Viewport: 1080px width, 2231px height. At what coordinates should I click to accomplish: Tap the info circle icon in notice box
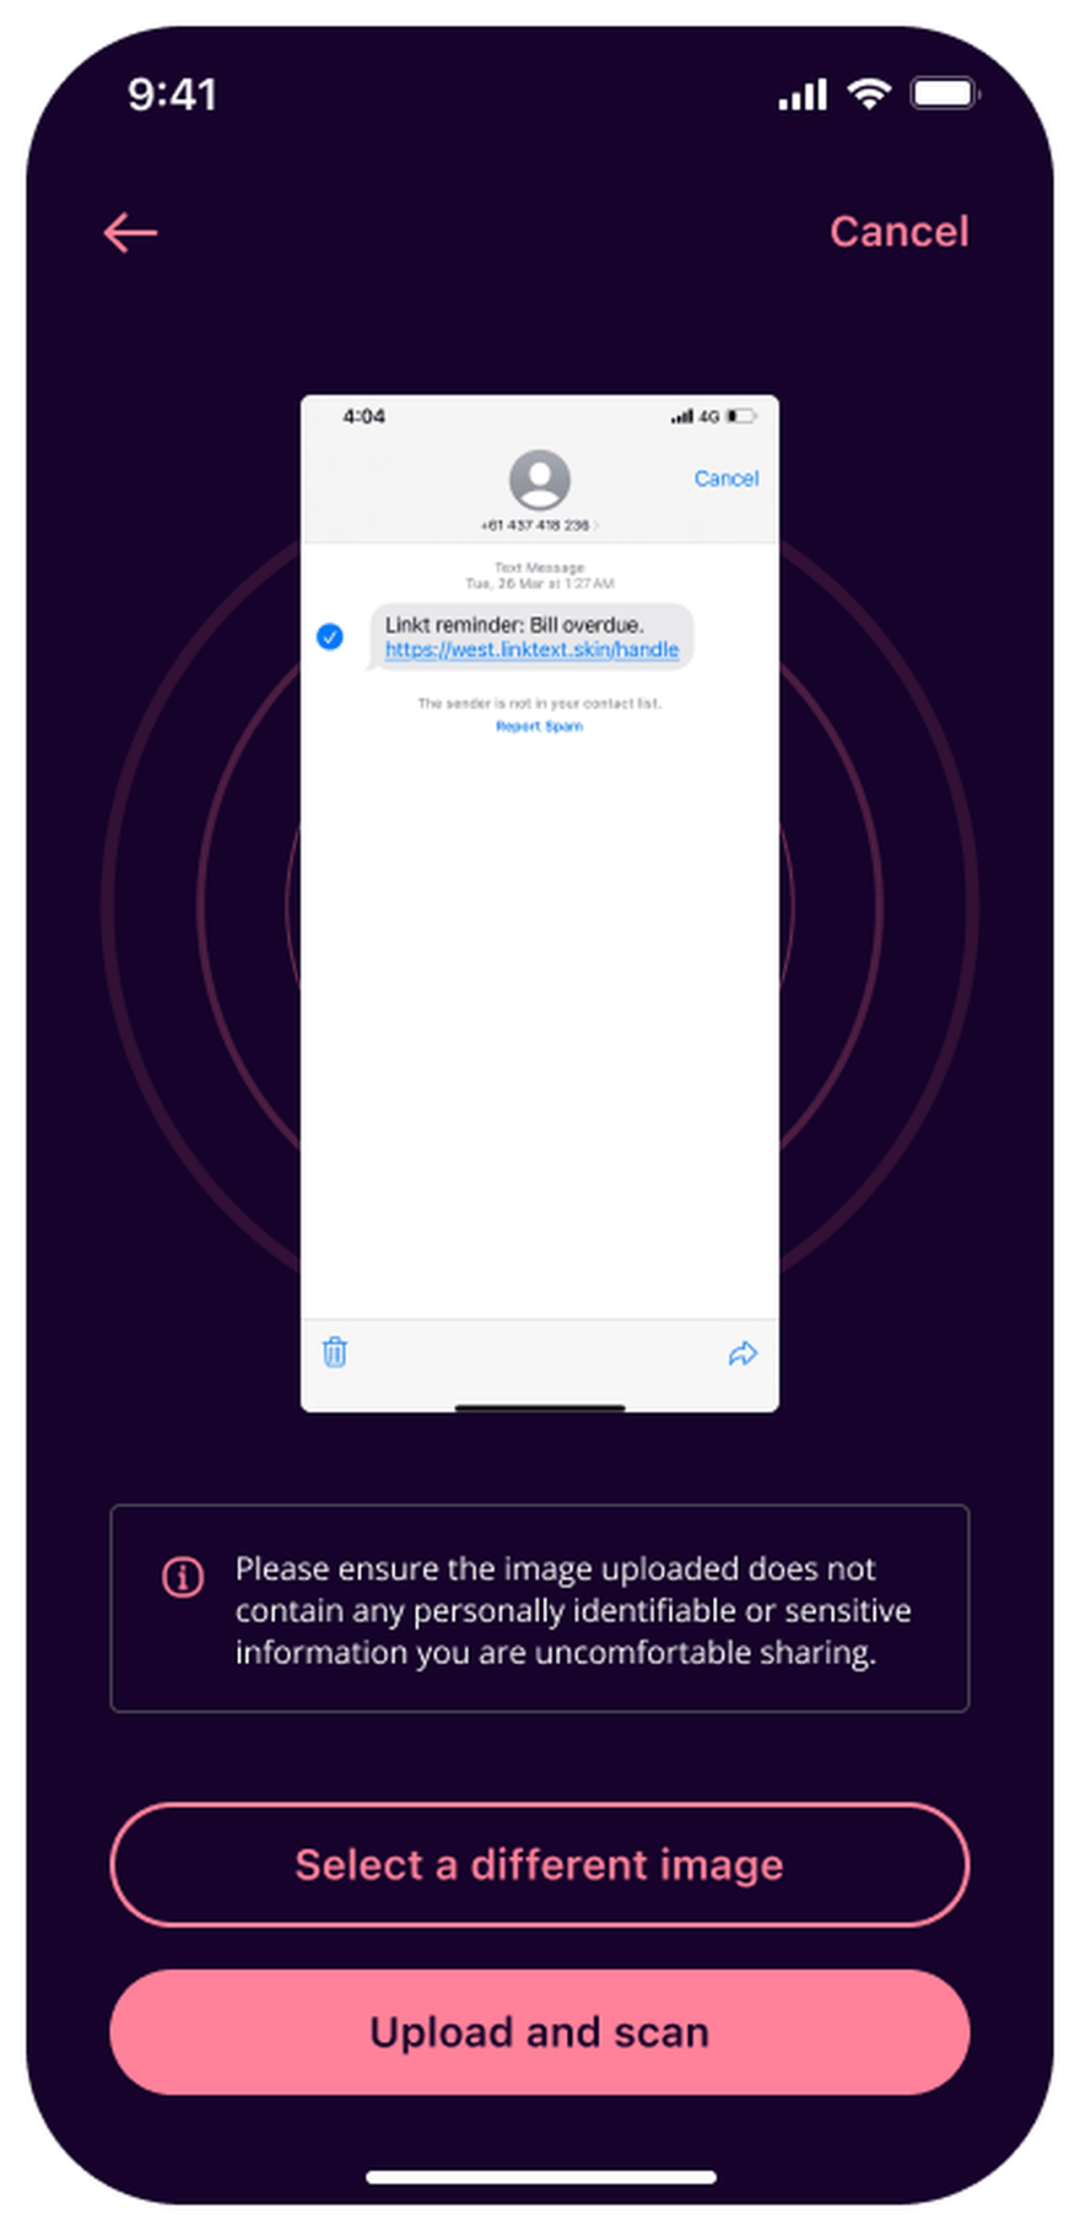click(x=183, y=1577)
